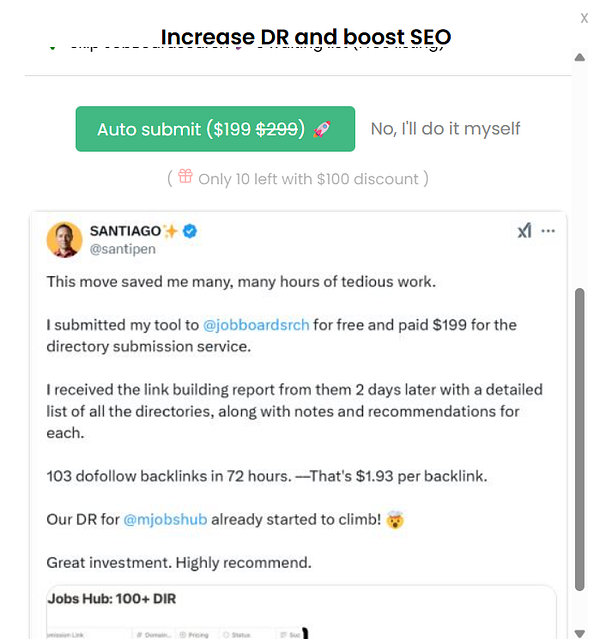Viewport: 600px width, 639px height.
Task: Click the "Increase DR and boost SEO" heading
Action: point(306,38)
